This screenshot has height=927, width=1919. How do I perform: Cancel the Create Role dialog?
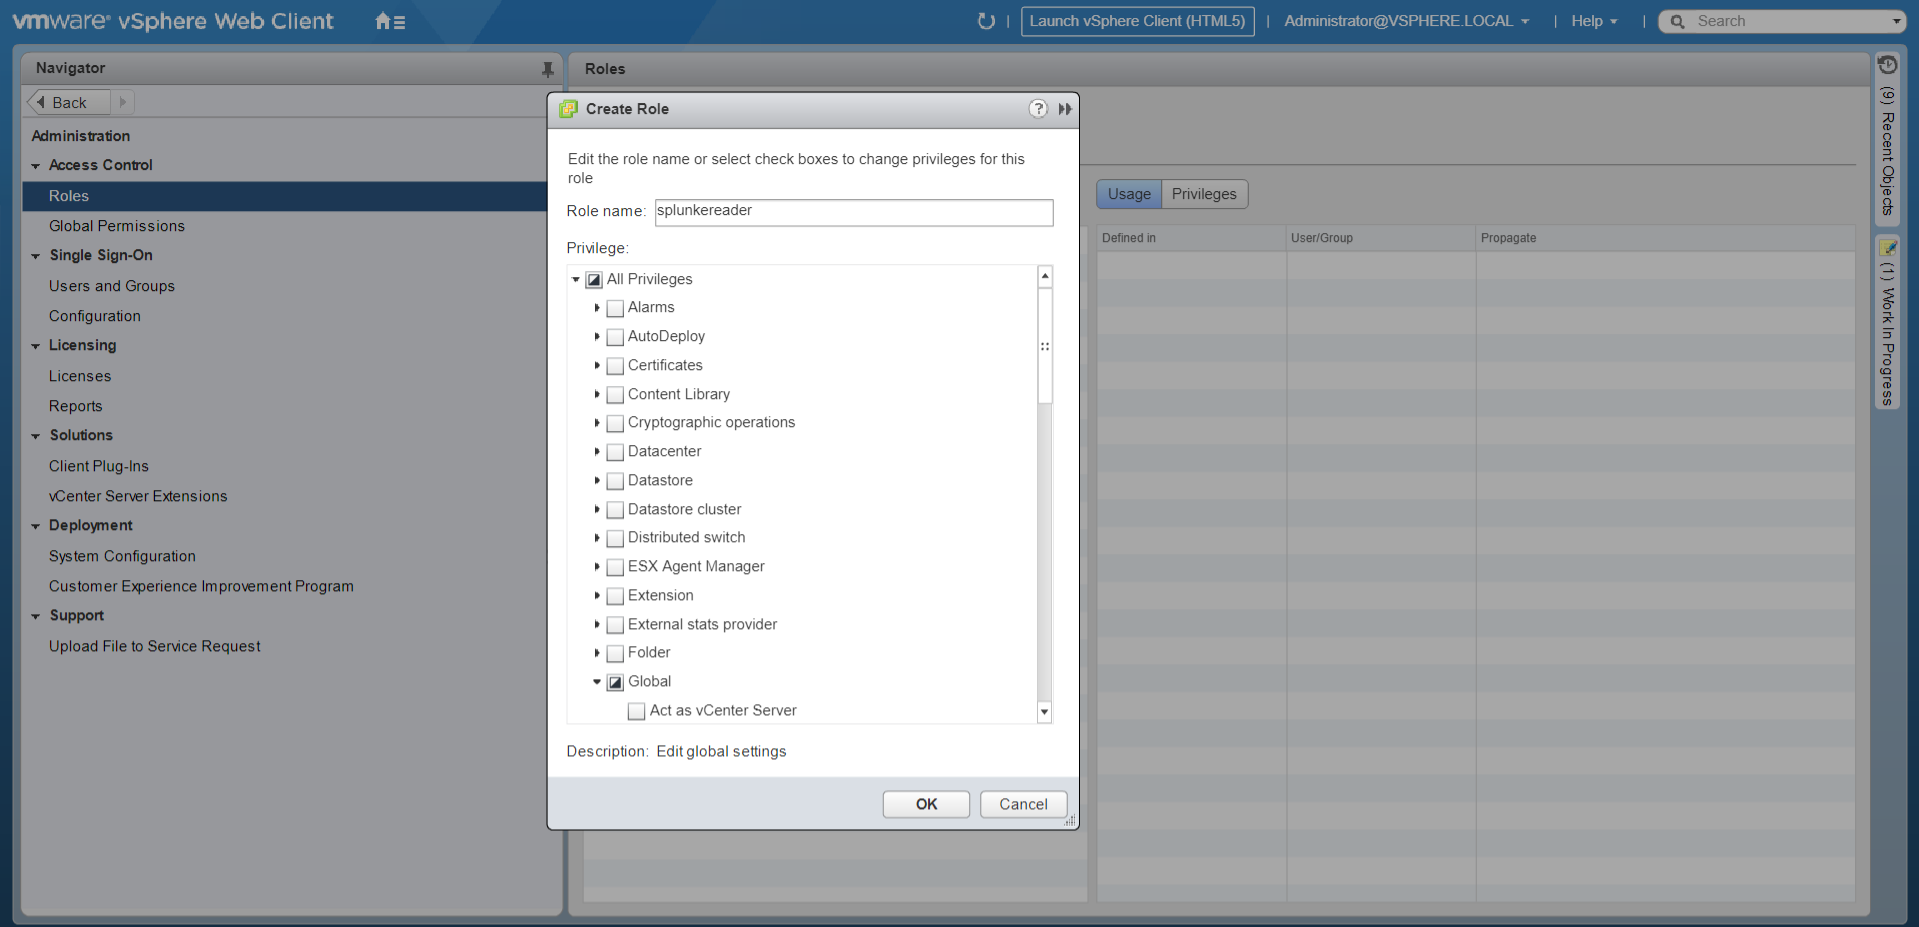1023,804
